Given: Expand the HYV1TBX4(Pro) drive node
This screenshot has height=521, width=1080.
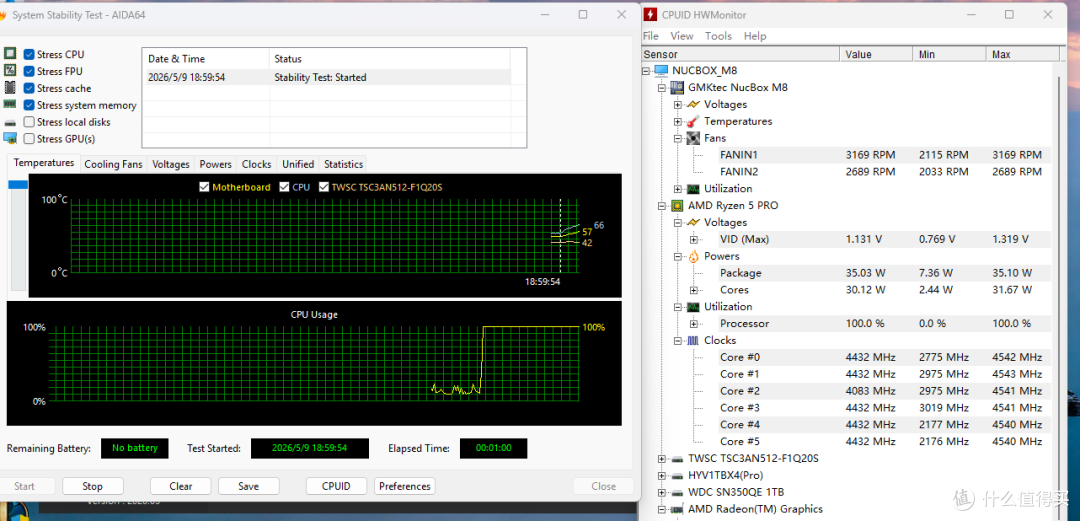Looking at the screenshot, I should [x=662, y=476].
